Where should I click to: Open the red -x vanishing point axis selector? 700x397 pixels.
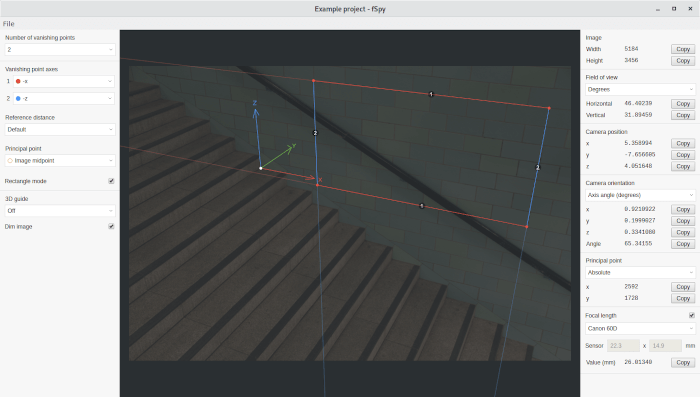coord(64,81)
